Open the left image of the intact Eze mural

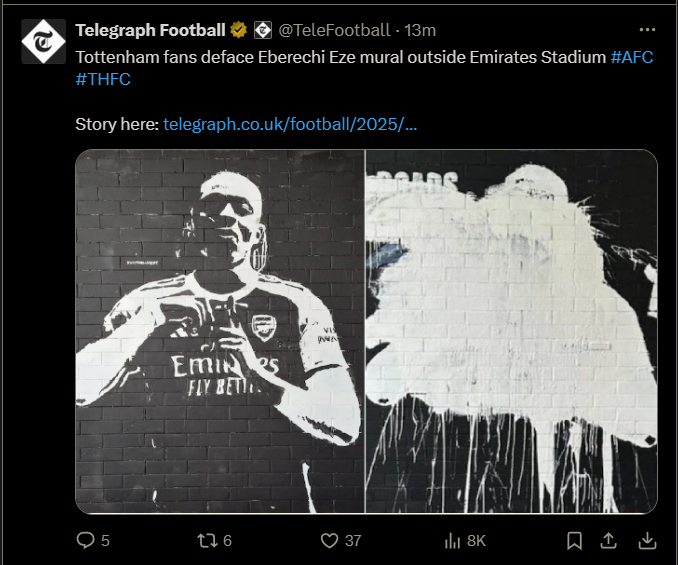pos(220,331)
